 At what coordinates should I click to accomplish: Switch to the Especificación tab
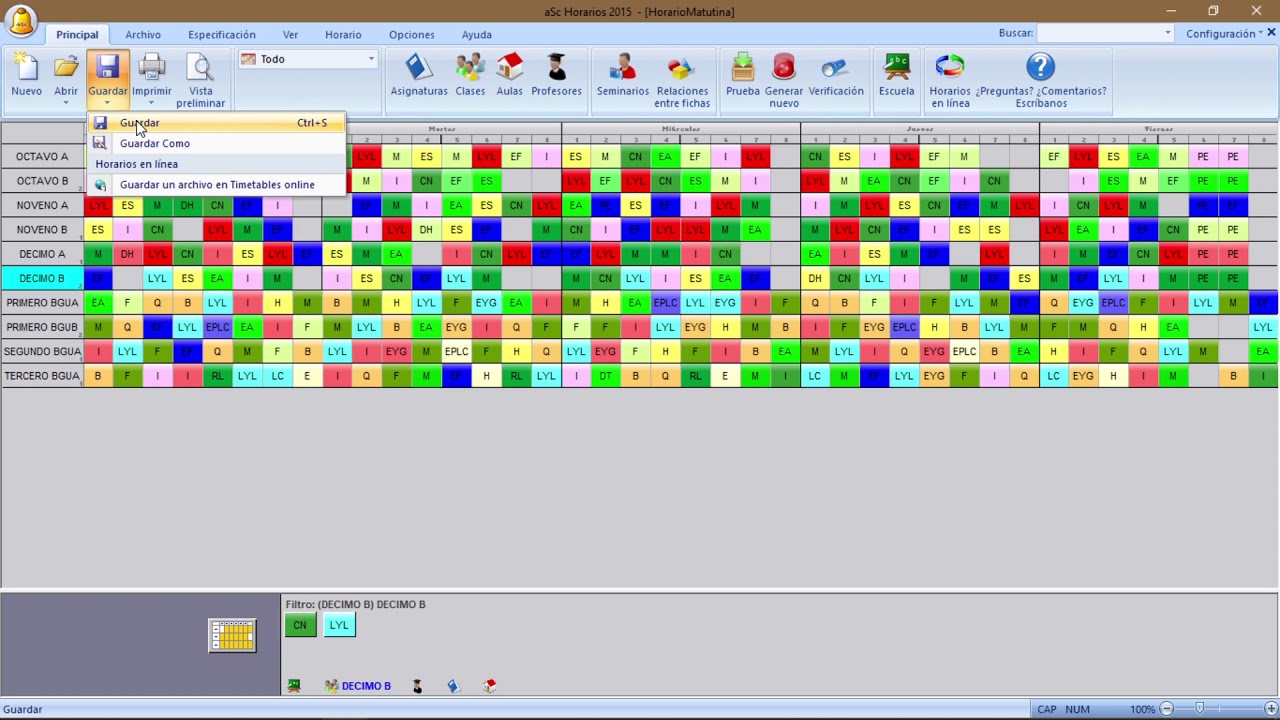tap(222, 35)
